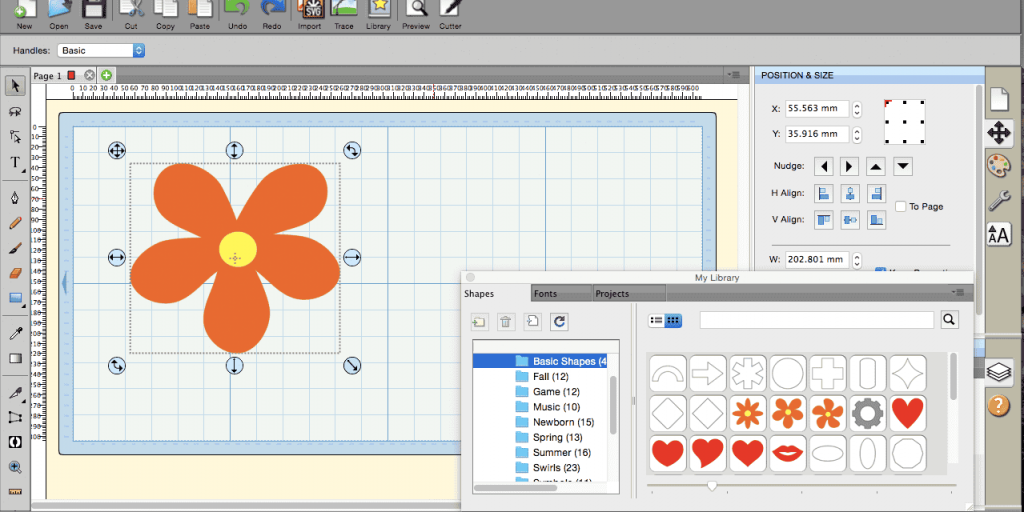Switch to the Fonts tab

pos(562,294)
